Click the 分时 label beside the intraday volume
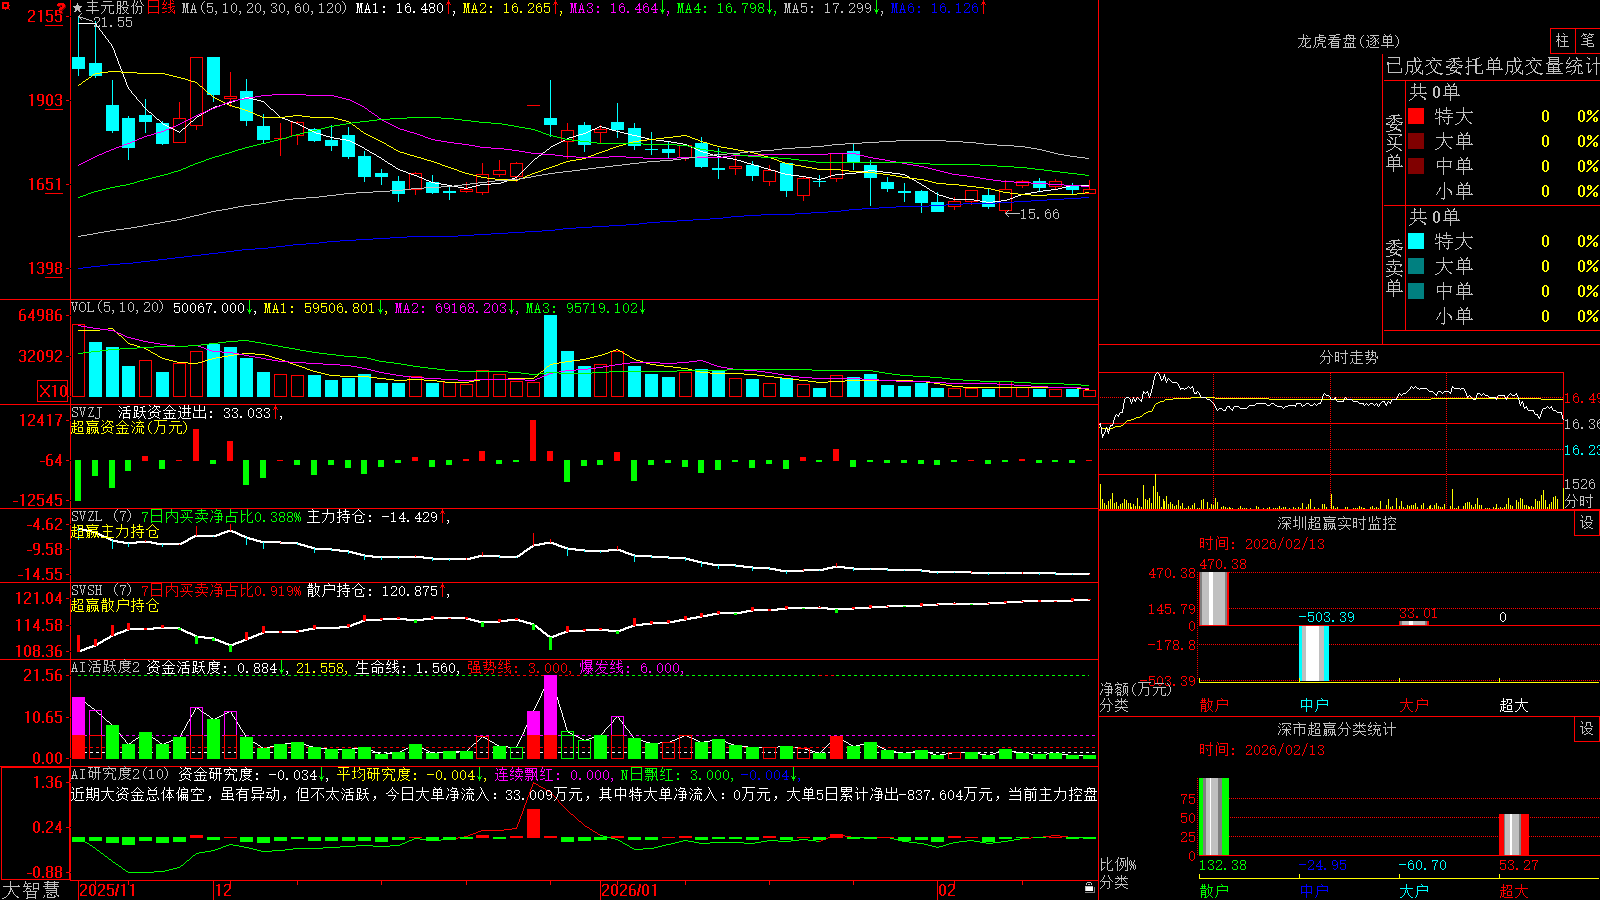The height and width of the screenshot is (900, 1600). [x=1579, y=501]
